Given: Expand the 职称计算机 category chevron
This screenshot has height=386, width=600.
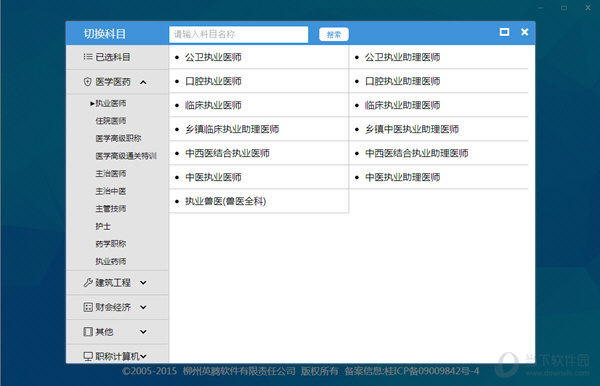Looking at the screenshot, I should click(x=143, y=357).
